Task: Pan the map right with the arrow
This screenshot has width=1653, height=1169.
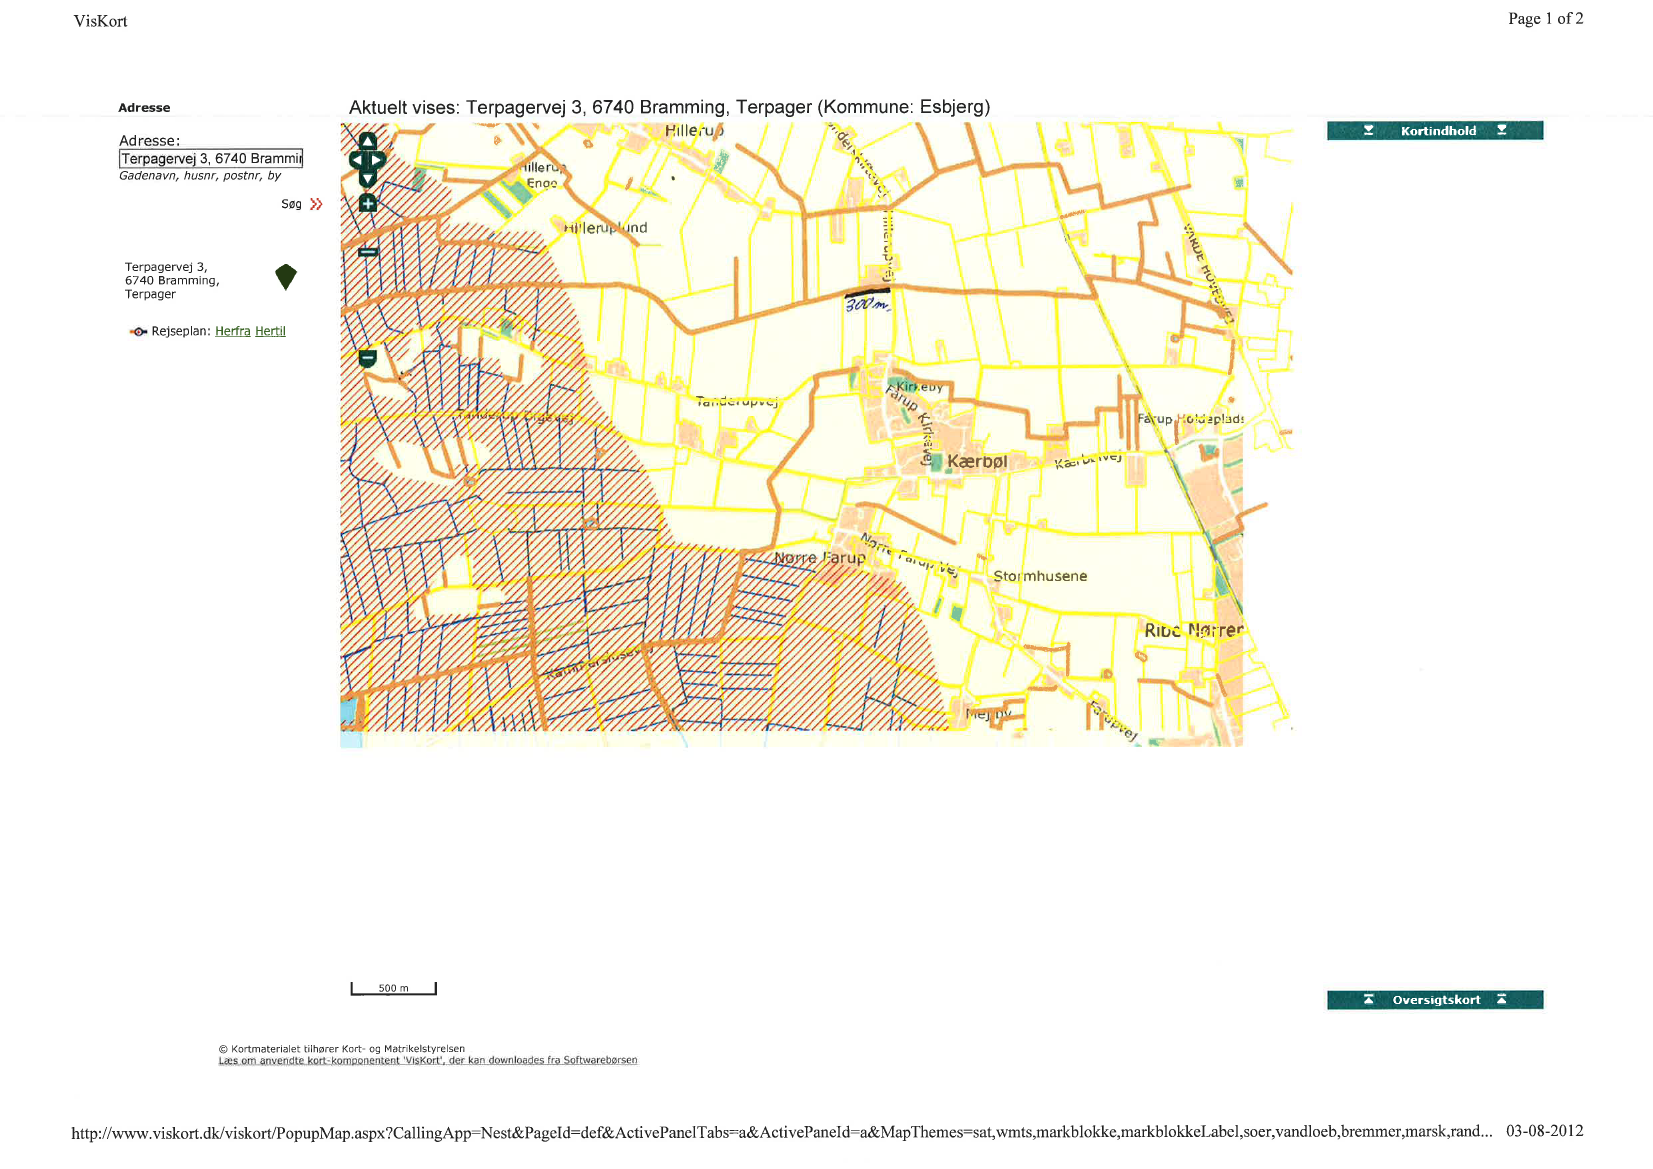Action: (379, 160)
